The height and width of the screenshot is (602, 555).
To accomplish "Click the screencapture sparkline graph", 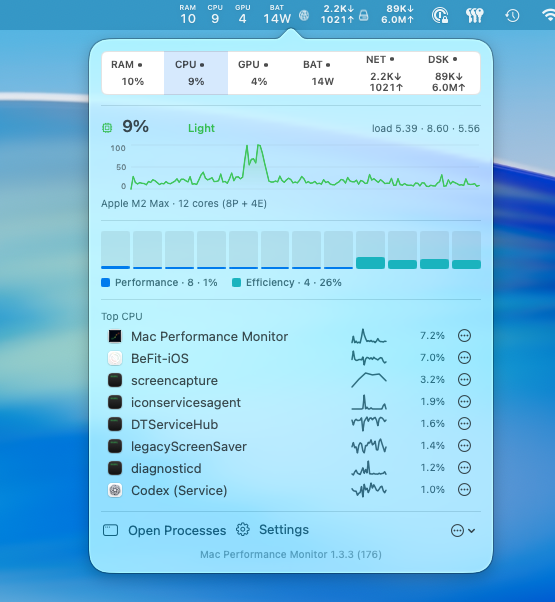I will click(x=369, y=380).
